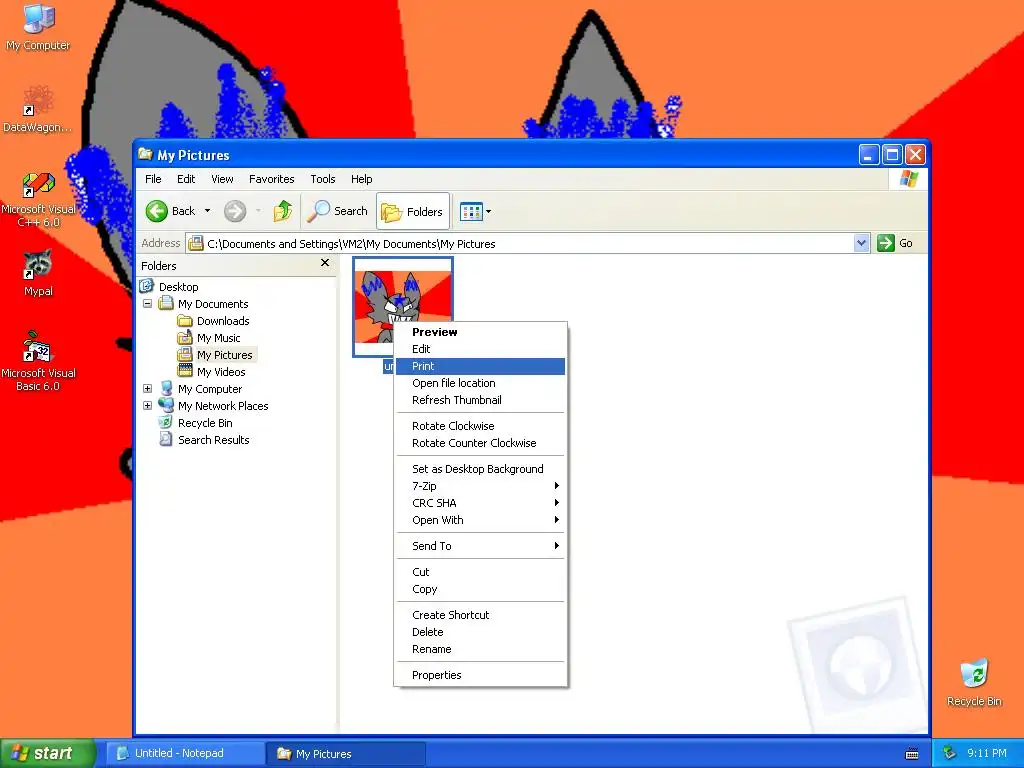Viewport: 1024px width, 768px height.
Task: Choose Rename in context menu
Action: click(x=481, y=649)
